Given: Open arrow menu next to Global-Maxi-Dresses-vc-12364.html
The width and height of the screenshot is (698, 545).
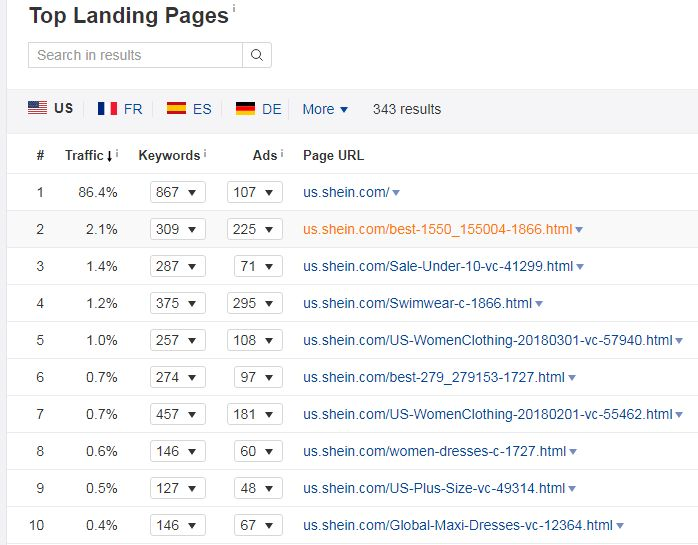Looking at the screenshot, I should point(620,525).
